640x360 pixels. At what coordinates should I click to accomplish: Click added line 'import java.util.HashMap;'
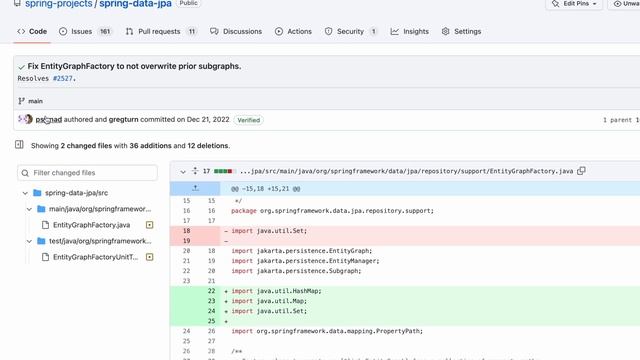click(276, 291)
